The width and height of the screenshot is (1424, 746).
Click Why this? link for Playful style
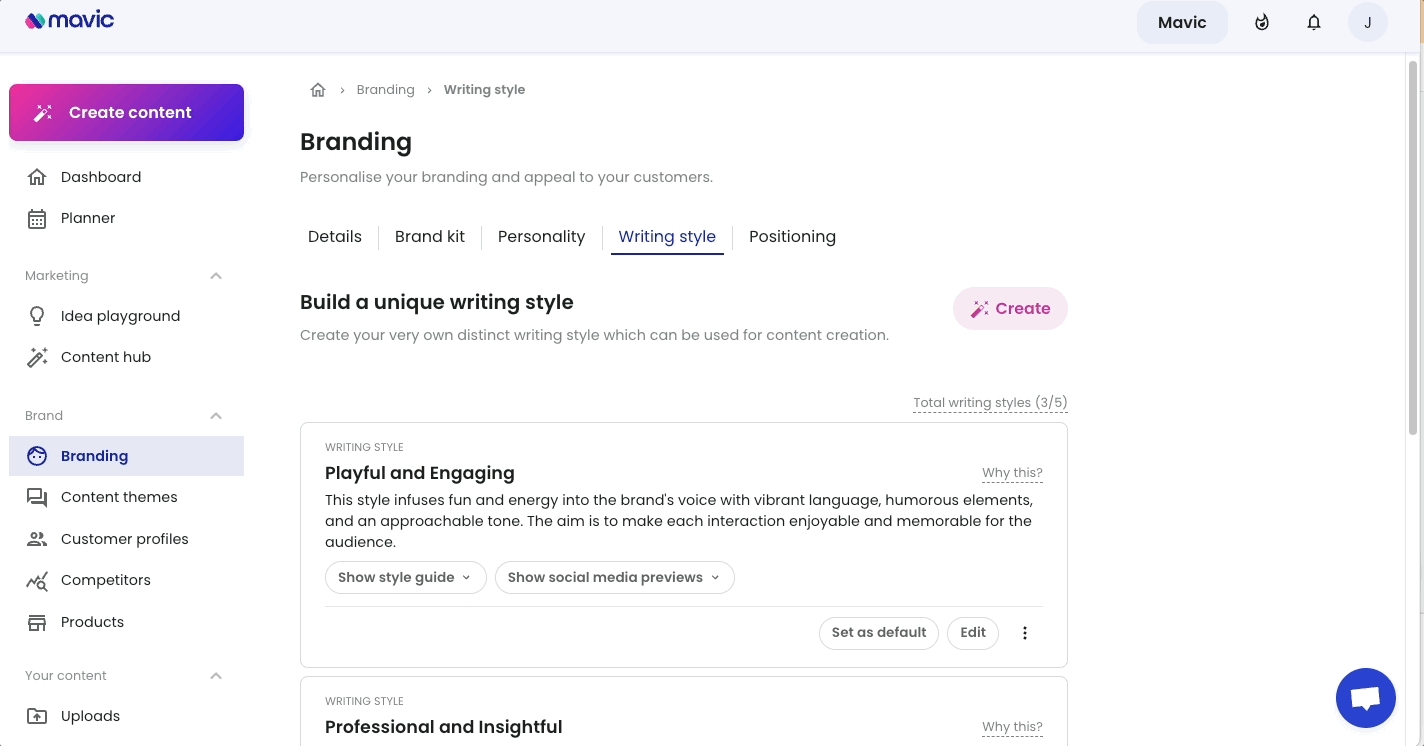pos(1012,473)
